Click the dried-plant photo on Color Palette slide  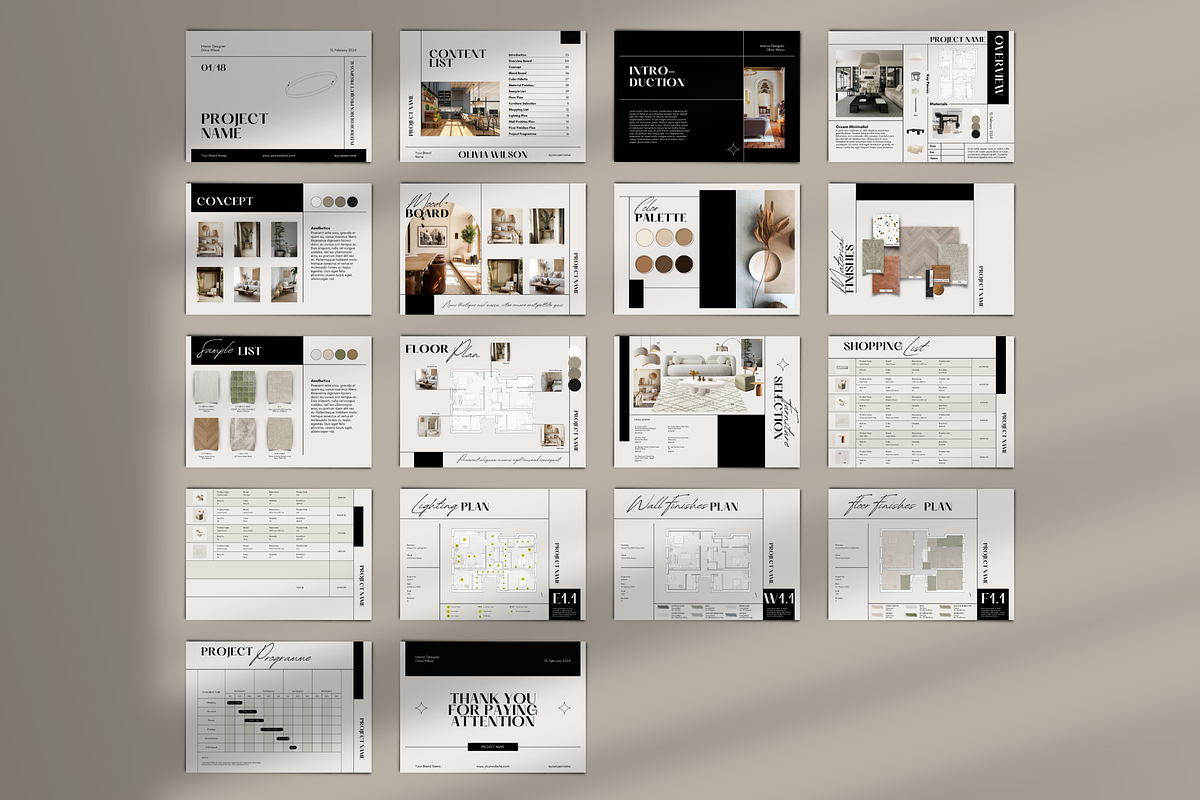tap(766, 248)
